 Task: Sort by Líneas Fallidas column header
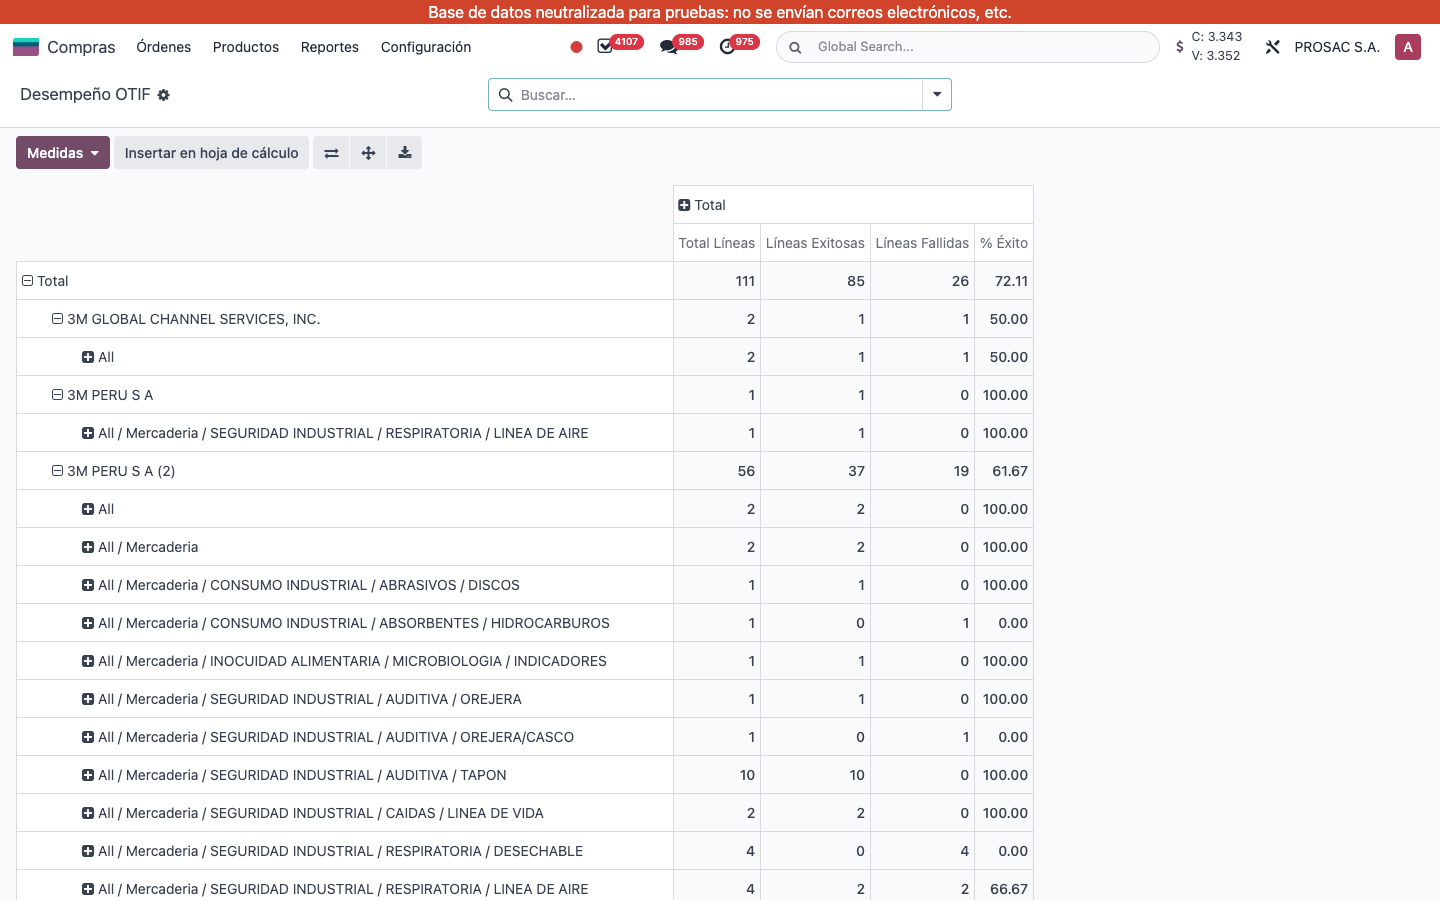pyautogui.click(x=922, y=243)
